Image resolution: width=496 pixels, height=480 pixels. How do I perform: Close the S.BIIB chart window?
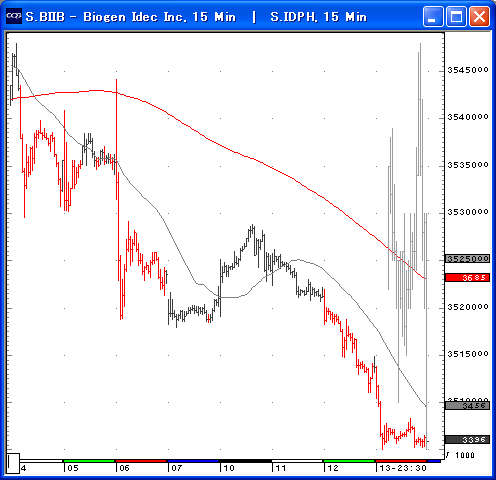click(x=479, y=16)
